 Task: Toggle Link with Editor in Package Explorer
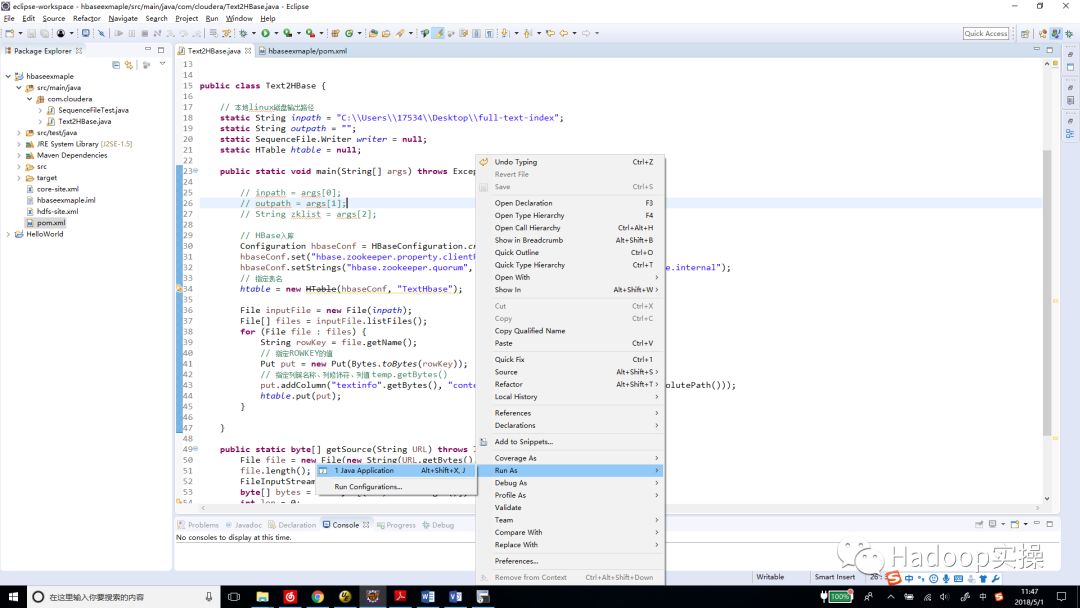[129, 65]
